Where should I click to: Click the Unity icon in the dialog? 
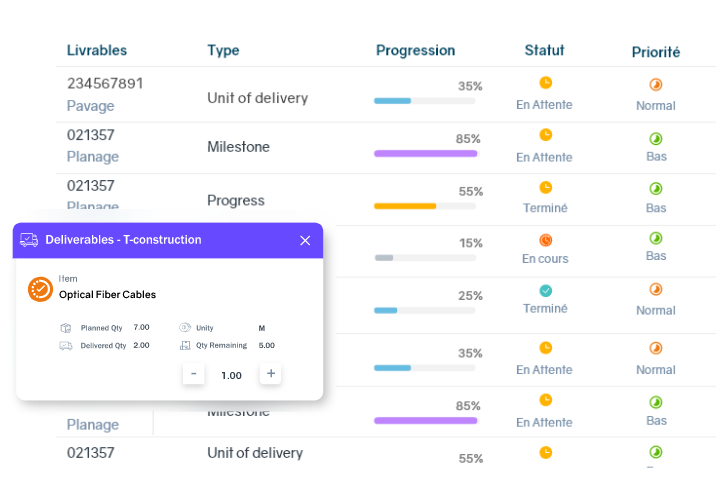point(185,327)
